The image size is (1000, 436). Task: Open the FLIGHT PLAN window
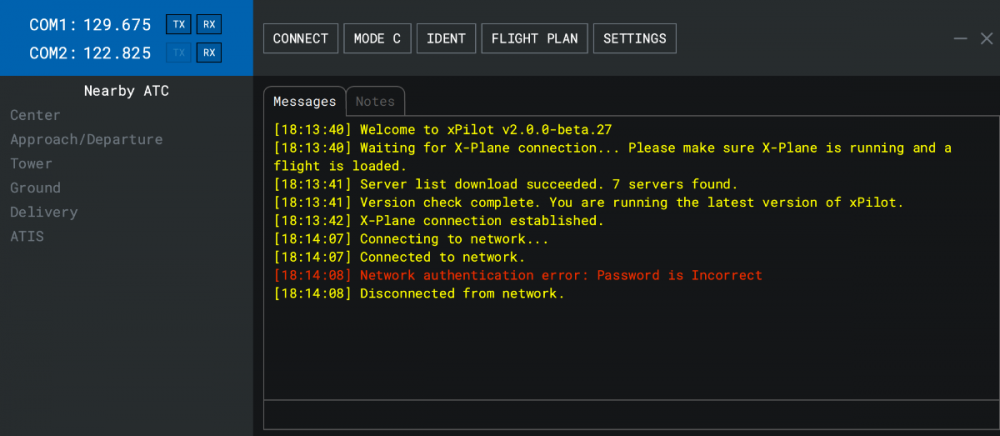535,39
